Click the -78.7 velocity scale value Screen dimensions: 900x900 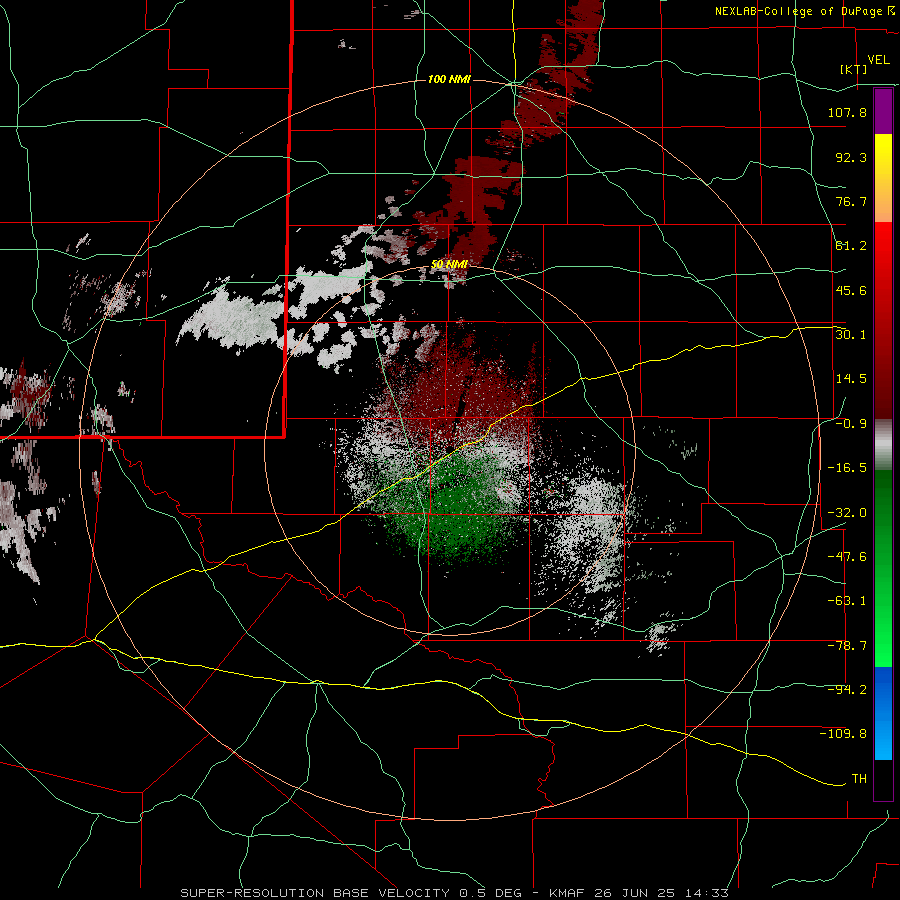pyautogui.click(x=847, y=646)
